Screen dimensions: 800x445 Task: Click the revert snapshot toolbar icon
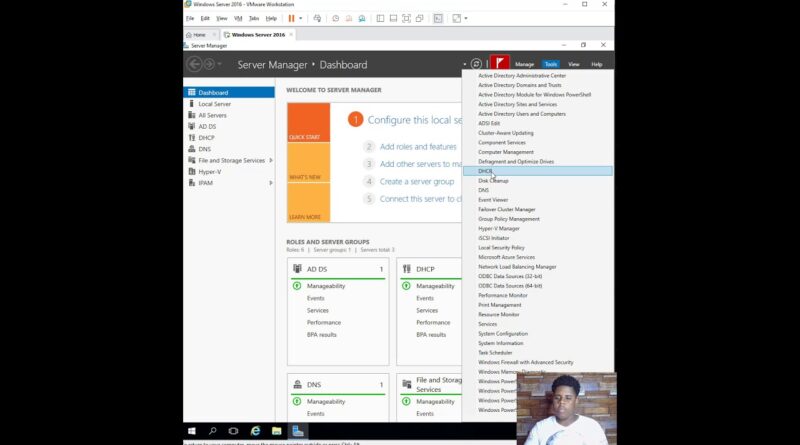[x=349, y=18]
